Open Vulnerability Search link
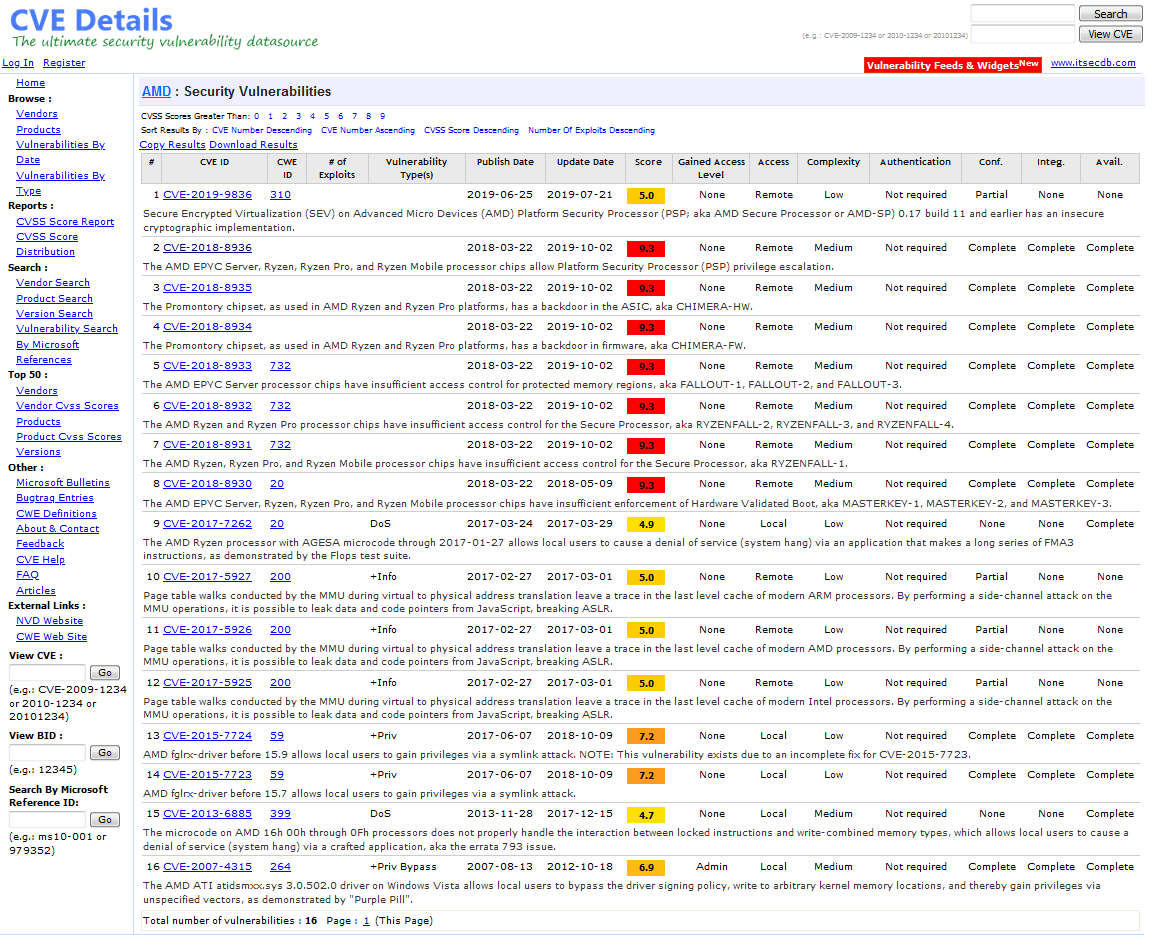Viewport: 1158px width, 935px height. (67, 329)
